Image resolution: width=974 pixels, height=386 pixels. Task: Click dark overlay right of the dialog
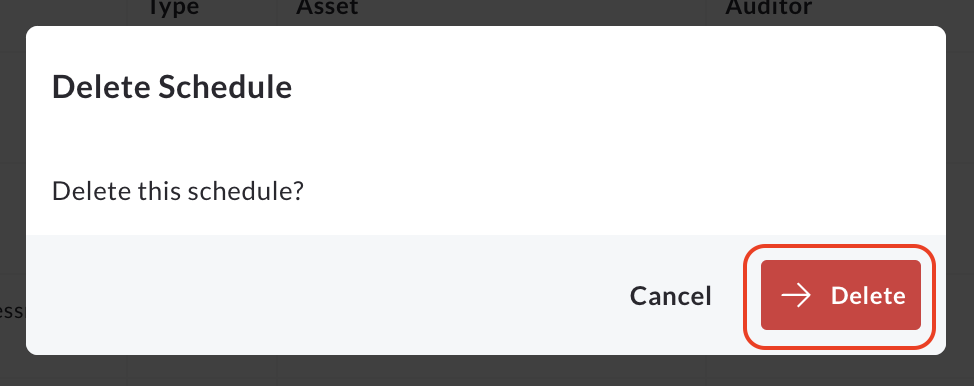click(x=960, y=186)
